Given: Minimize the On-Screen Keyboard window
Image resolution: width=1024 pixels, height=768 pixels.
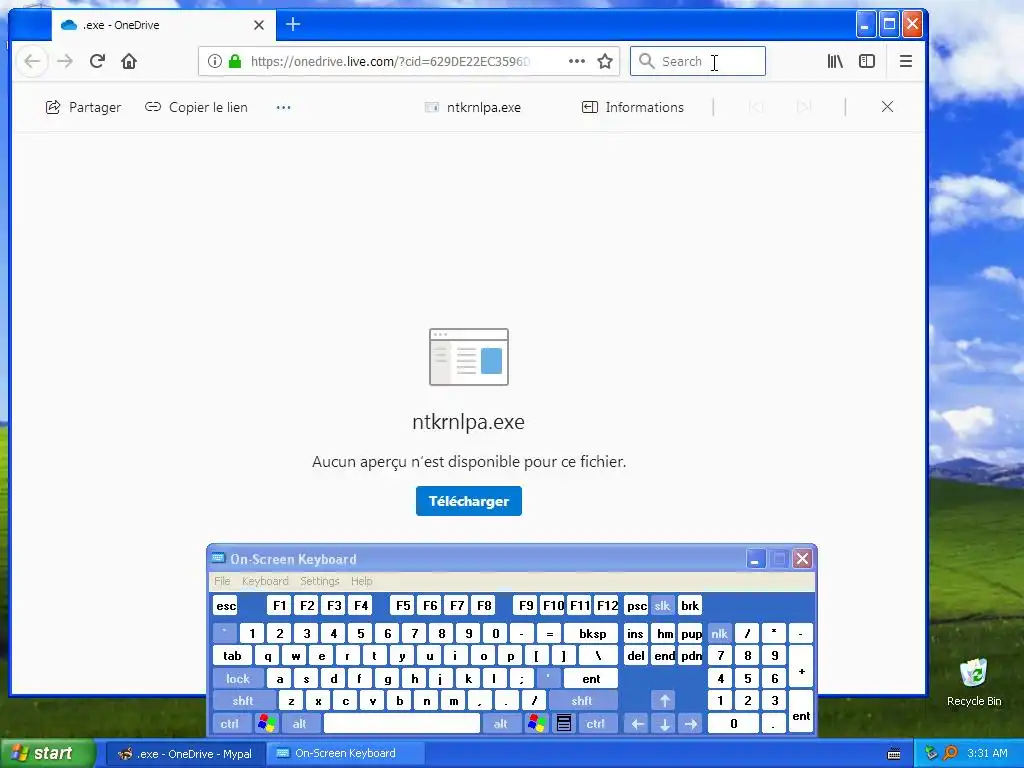Looking at the screenshot, I should tap(756, 559).
